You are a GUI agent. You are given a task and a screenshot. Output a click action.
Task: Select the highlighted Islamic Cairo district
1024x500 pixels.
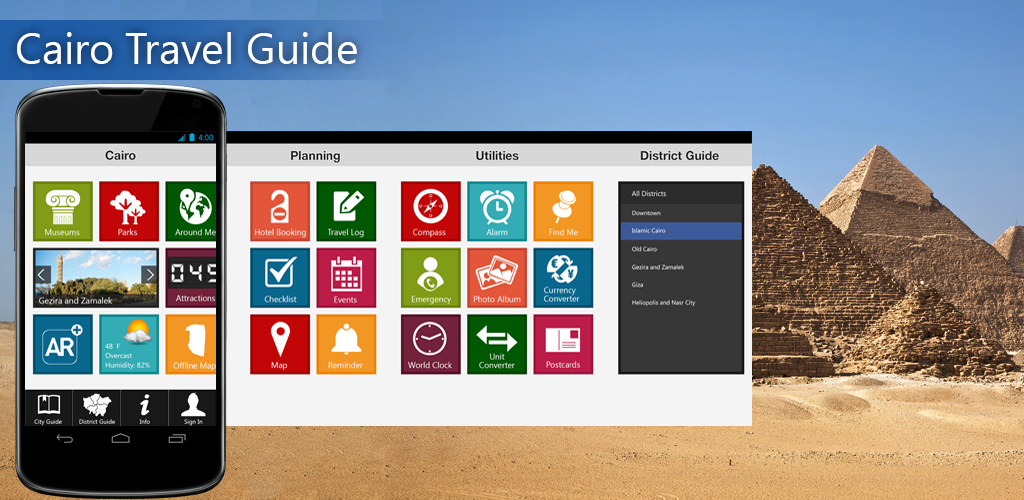point(680,231)
